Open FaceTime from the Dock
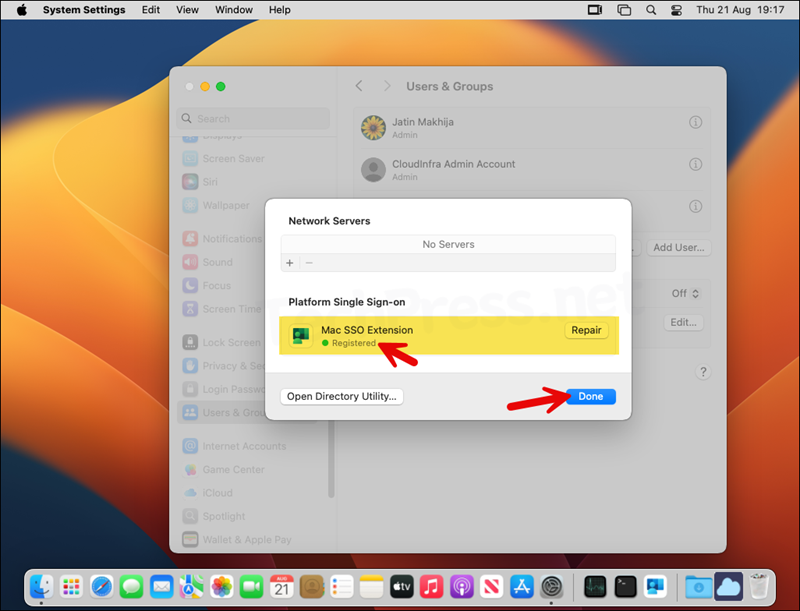 [252, 587]
